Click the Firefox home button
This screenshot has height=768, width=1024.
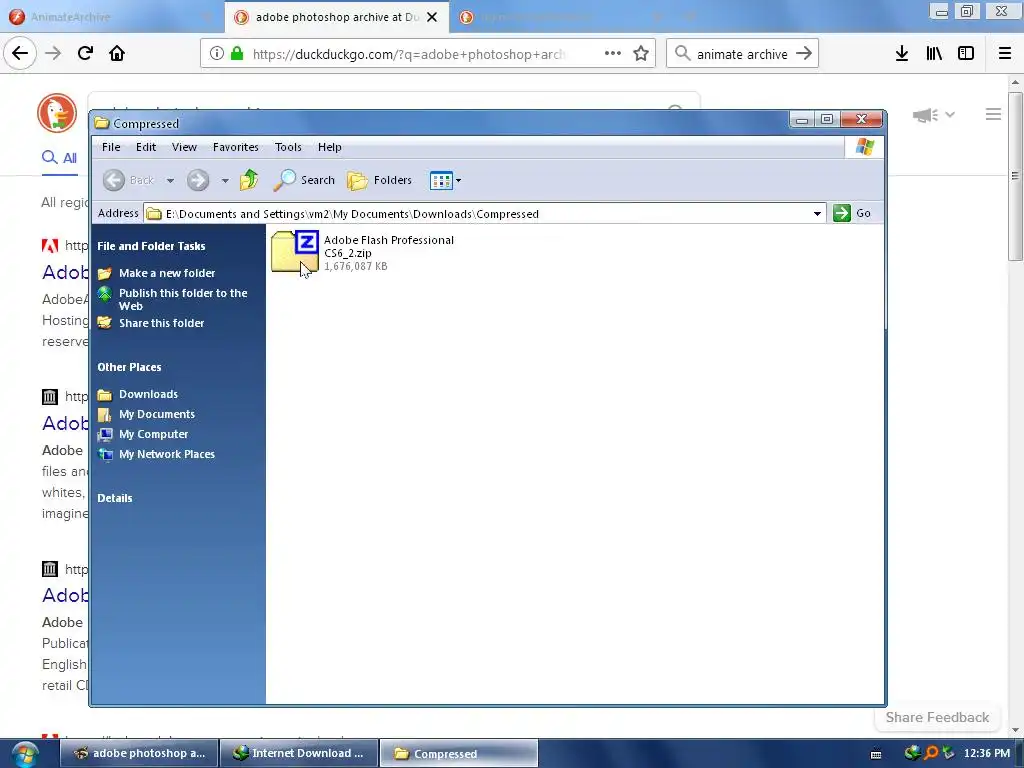tap(117, 53)
